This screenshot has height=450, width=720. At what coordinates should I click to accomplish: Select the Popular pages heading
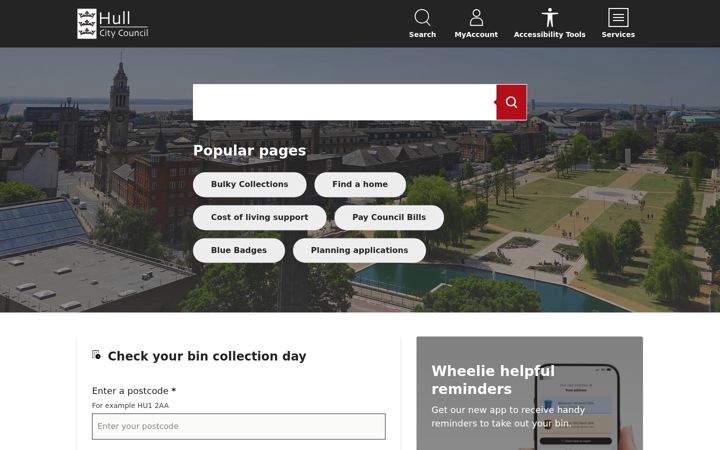[249, 151]
